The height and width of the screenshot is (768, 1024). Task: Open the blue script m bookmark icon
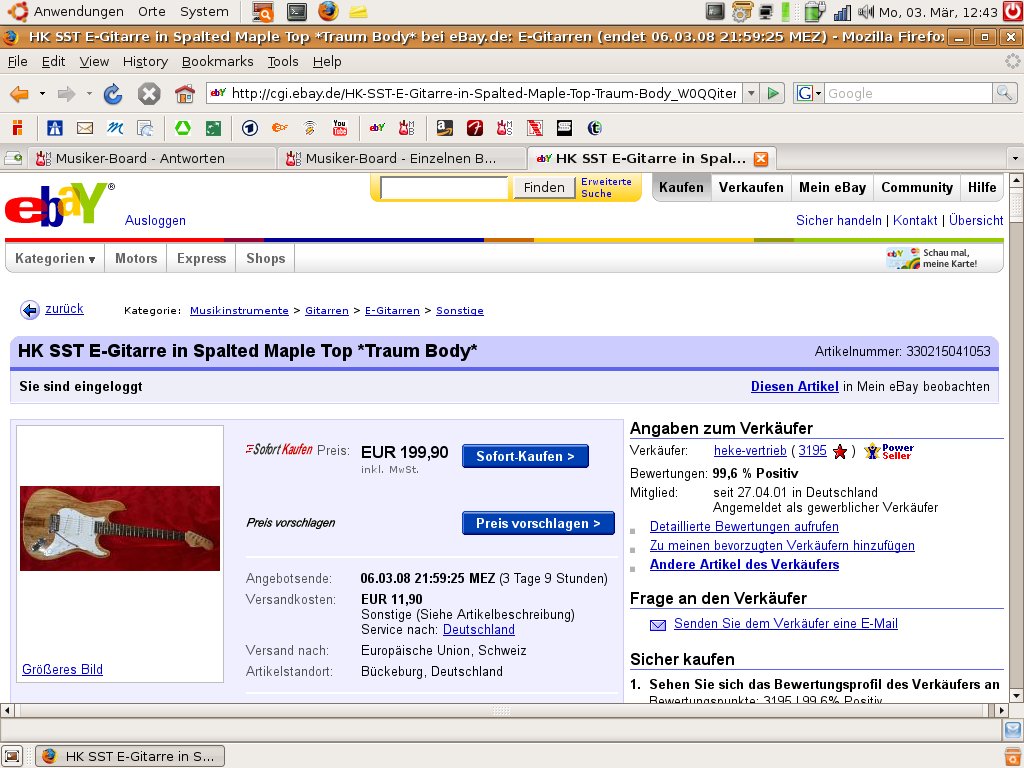point(115,128)
